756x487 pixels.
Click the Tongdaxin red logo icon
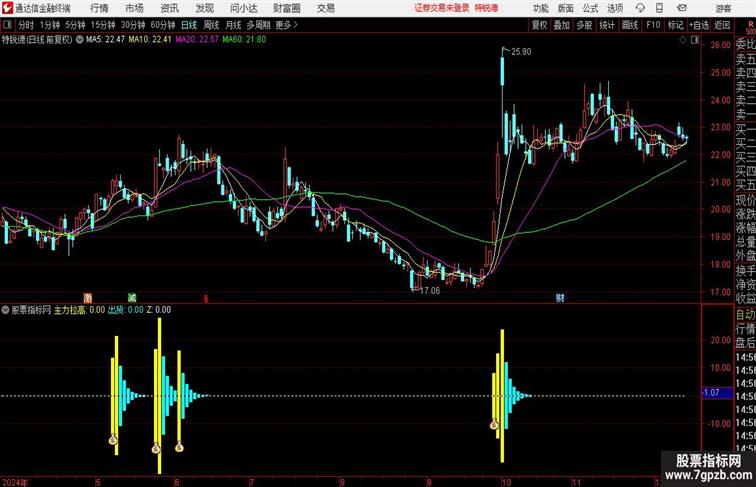click(x=8, y=8)
